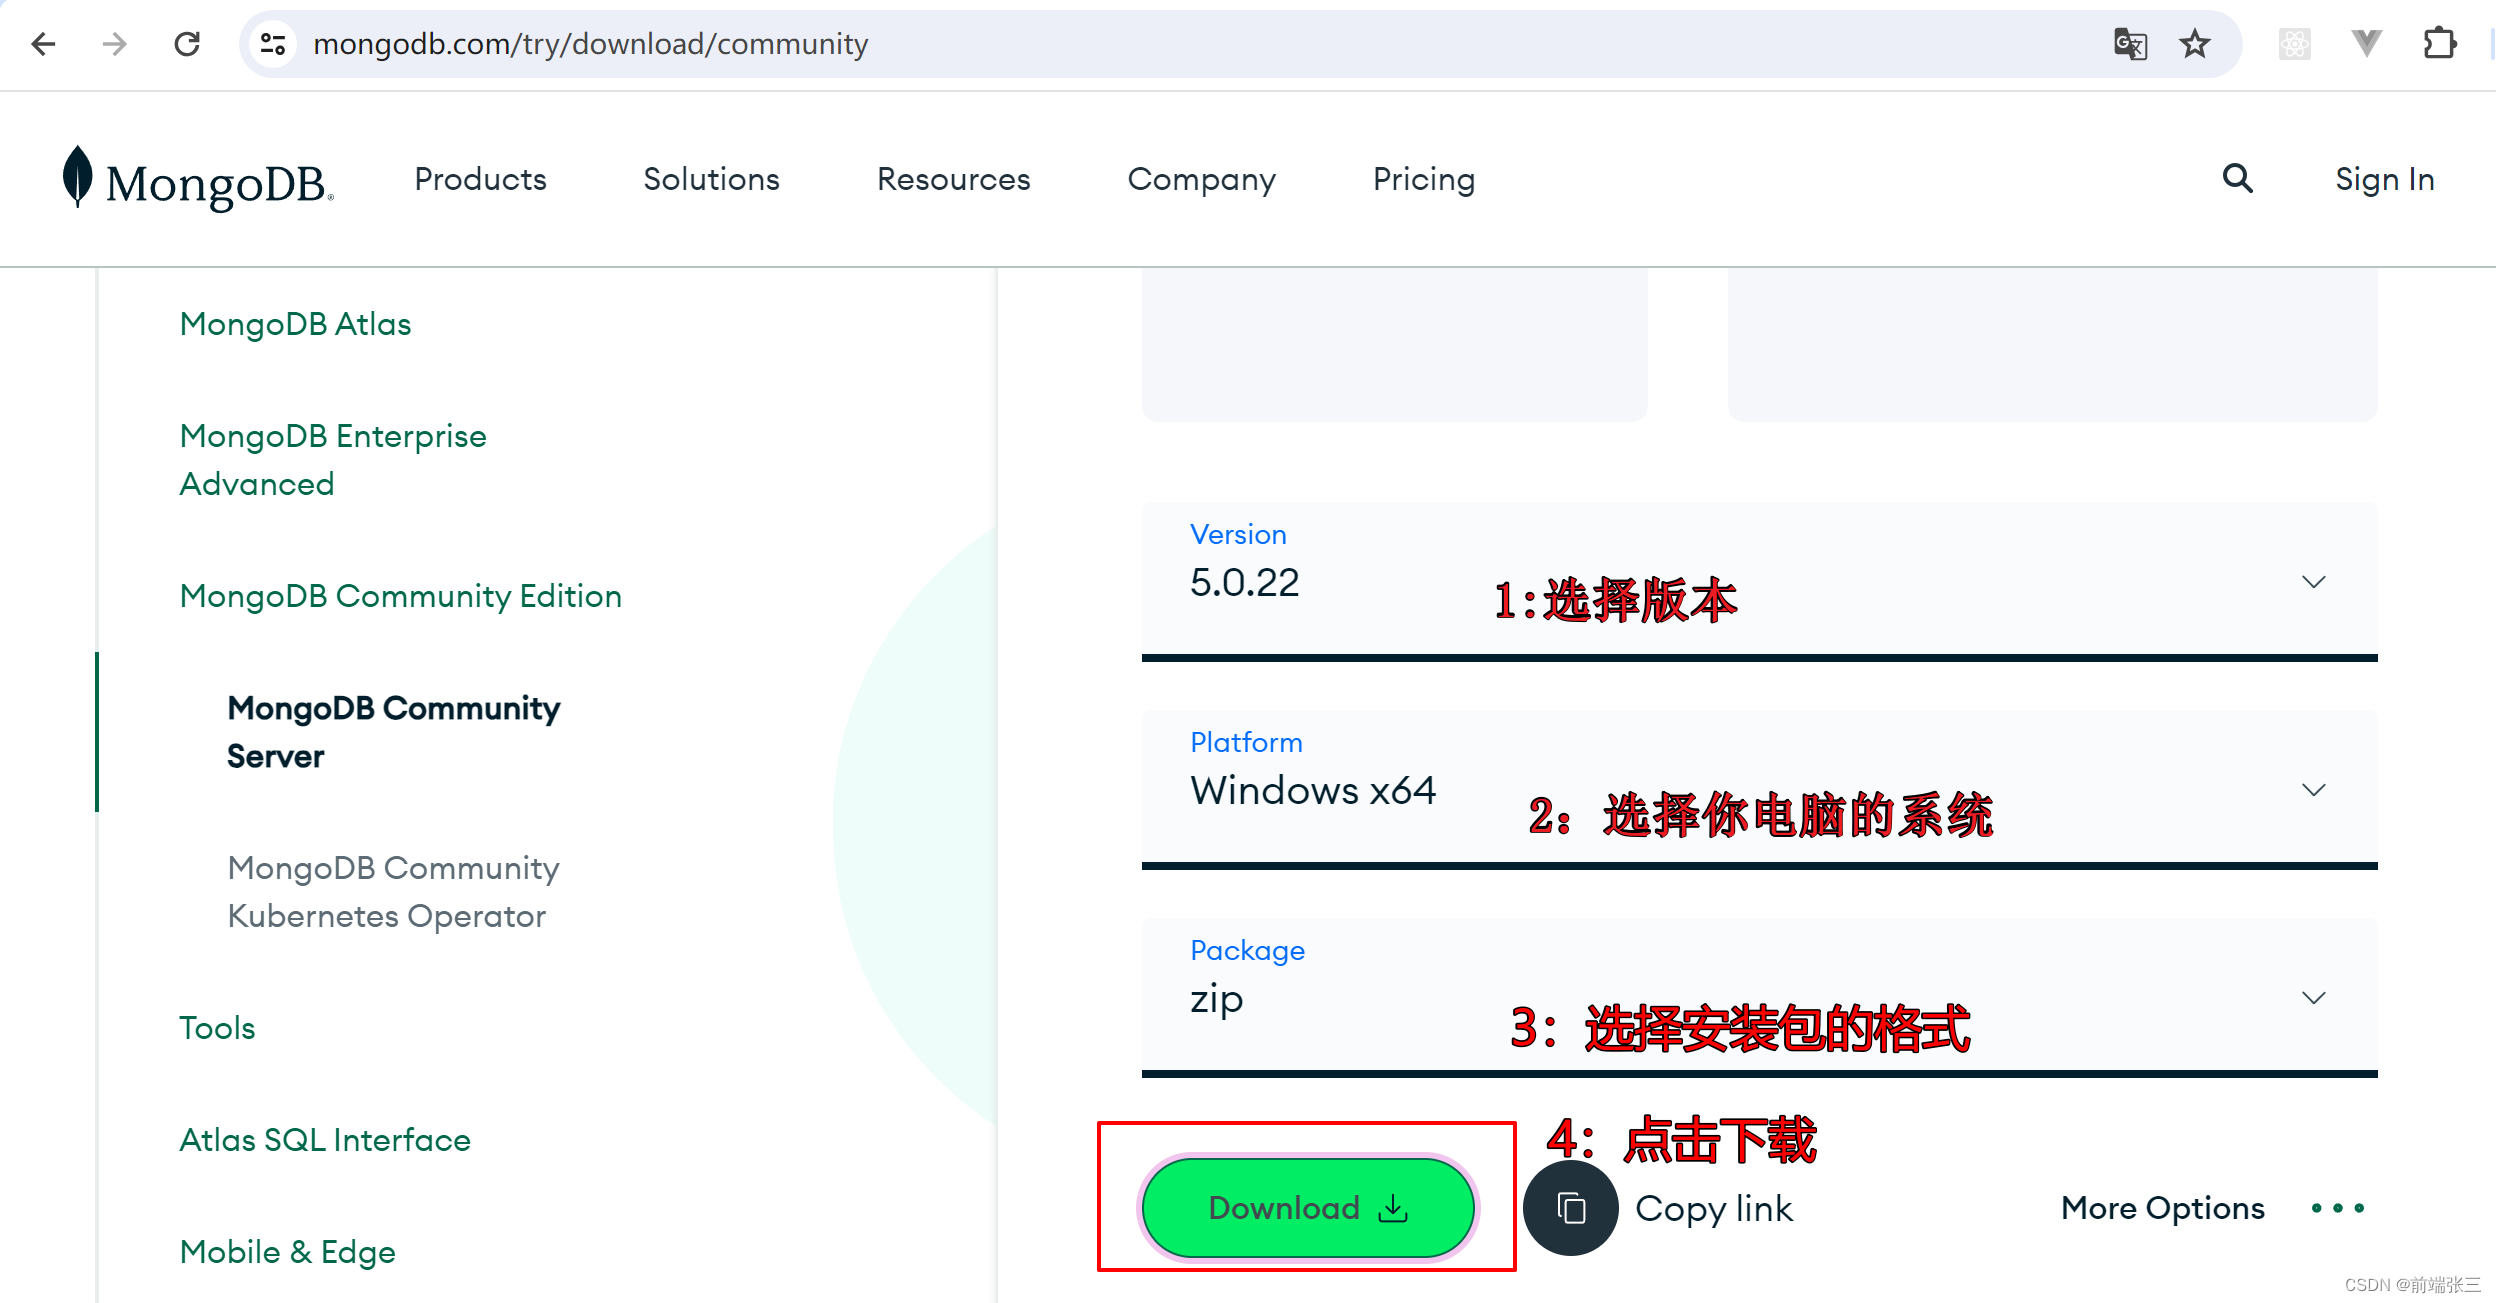Click the browser back arrow
This screenshot has width=2496, height=1303.
(43, 44)
